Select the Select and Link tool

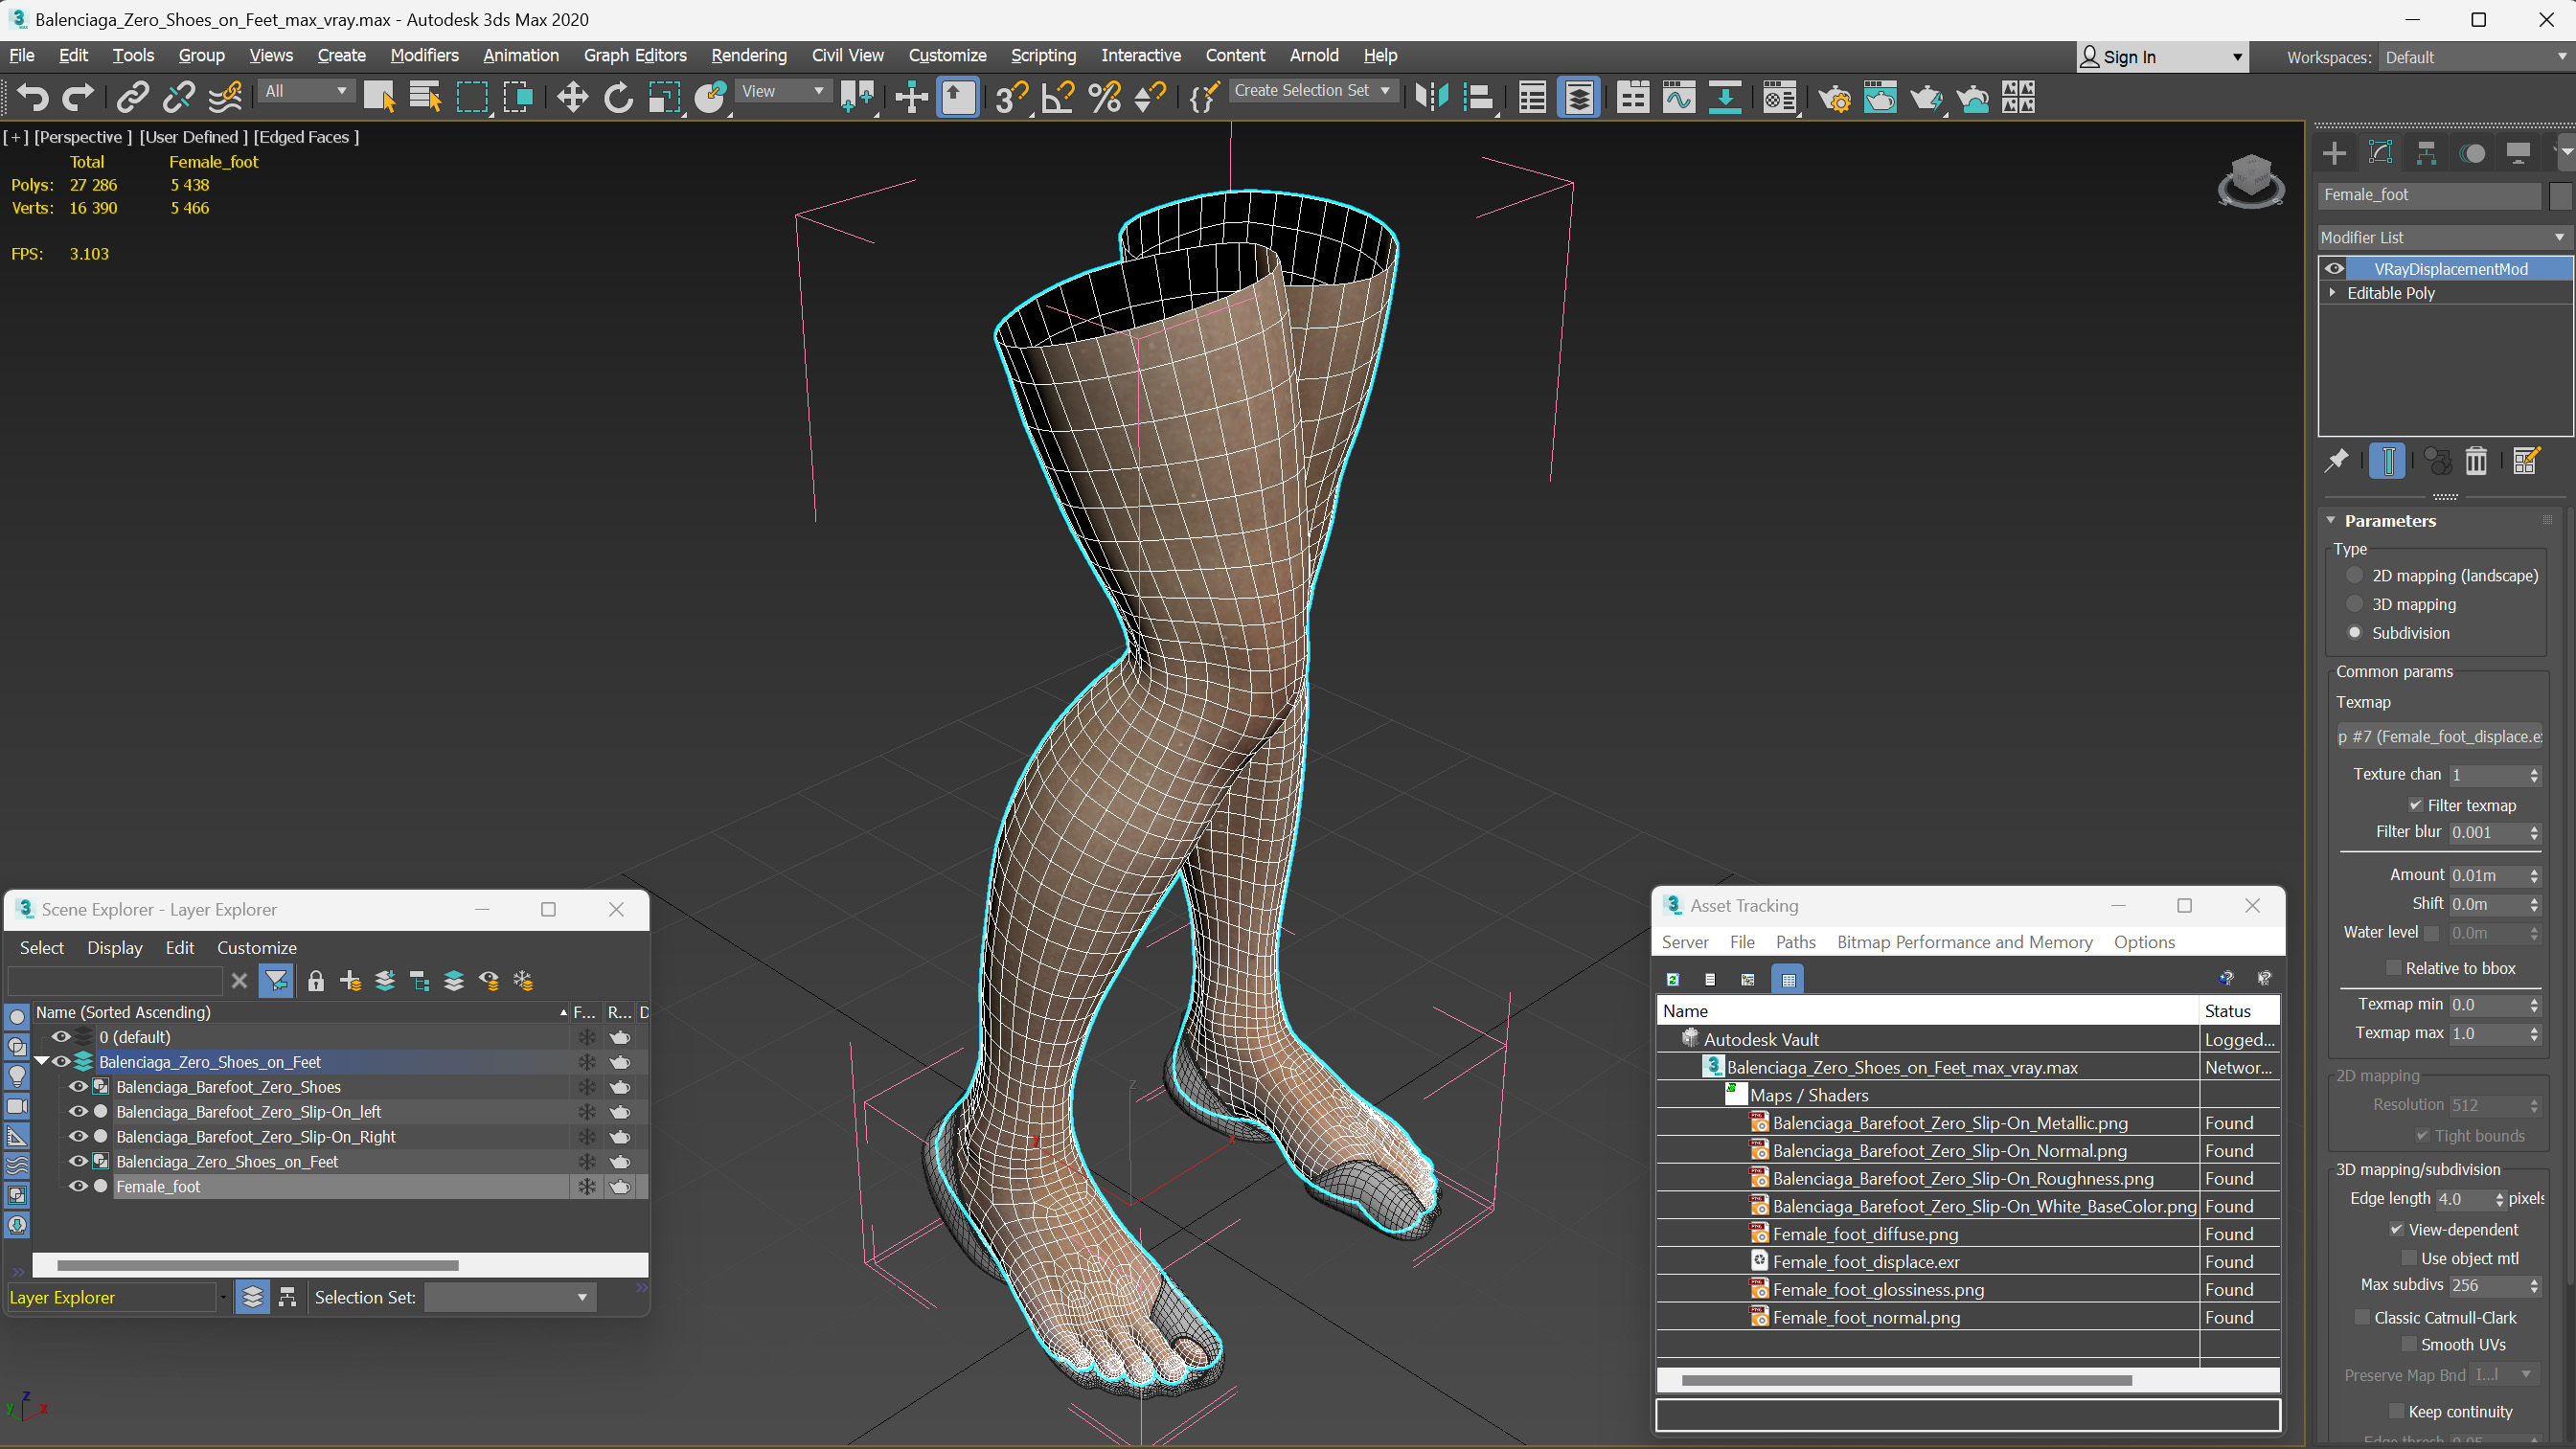pos(132,97)
